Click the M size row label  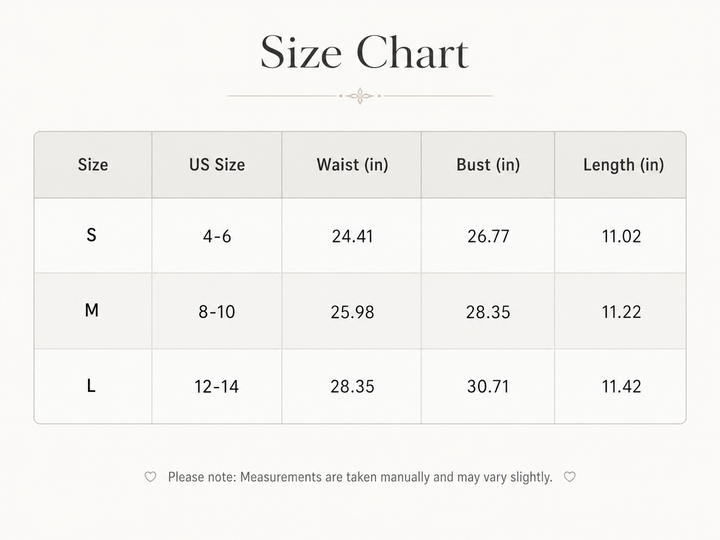pyautogui.click(x=91, y=310)
